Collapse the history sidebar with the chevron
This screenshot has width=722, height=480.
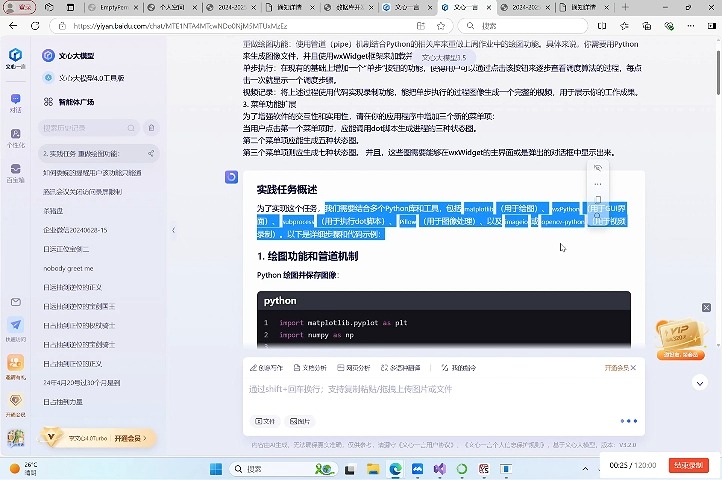click(x=173, y=230)
